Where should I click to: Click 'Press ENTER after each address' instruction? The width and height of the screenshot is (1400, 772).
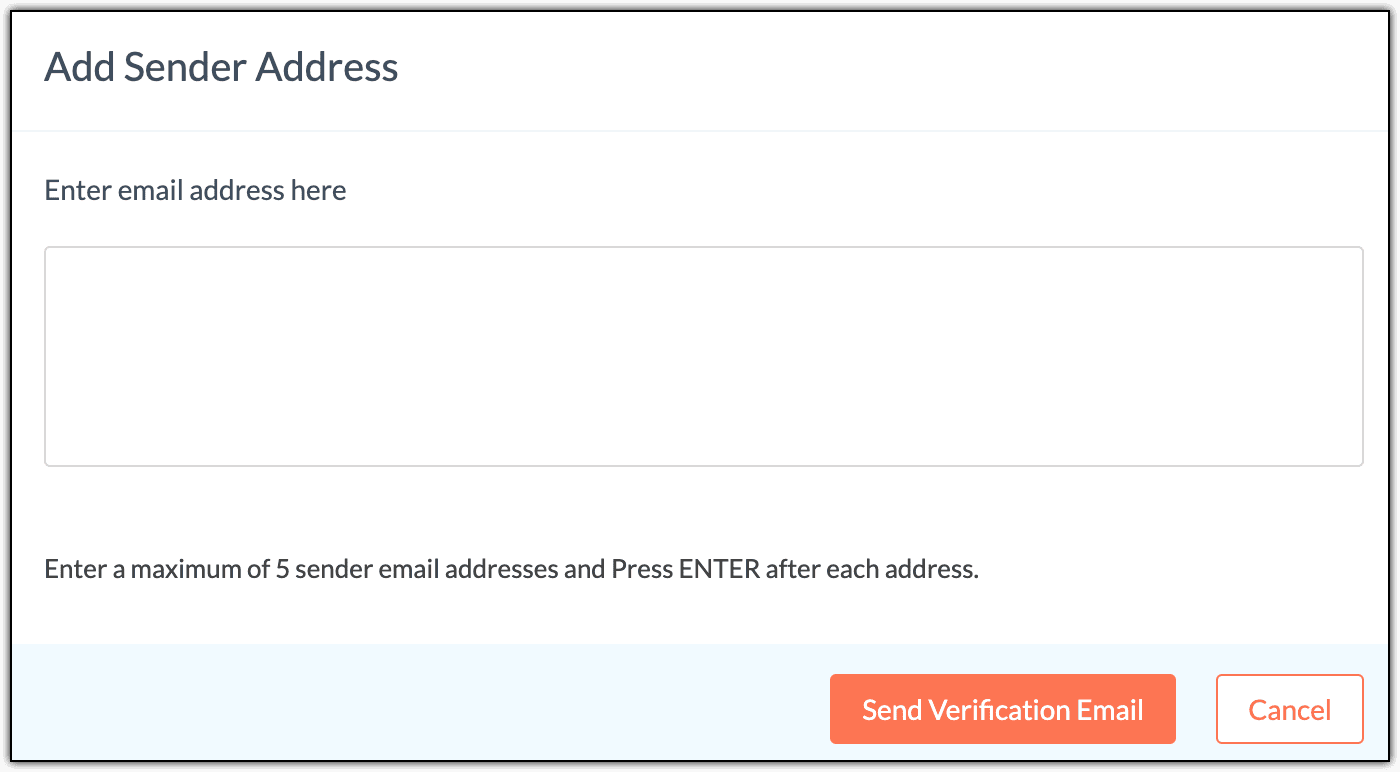point(795,570)
